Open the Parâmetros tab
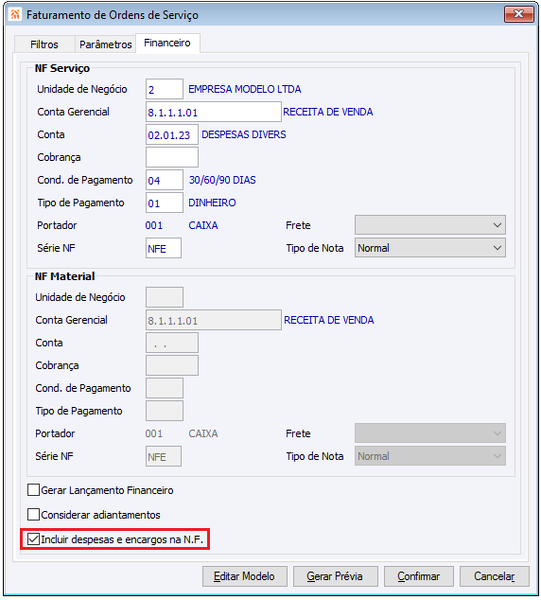The image size is (541, 600). click(106, 44)
